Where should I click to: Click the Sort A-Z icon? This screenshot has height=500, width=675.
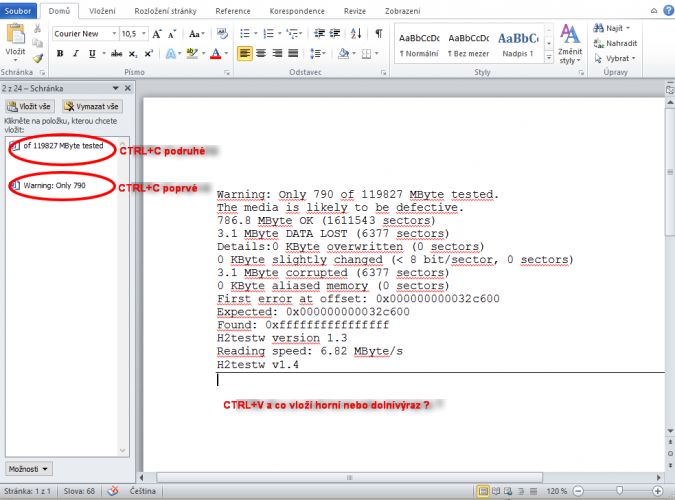click(356, 34)
